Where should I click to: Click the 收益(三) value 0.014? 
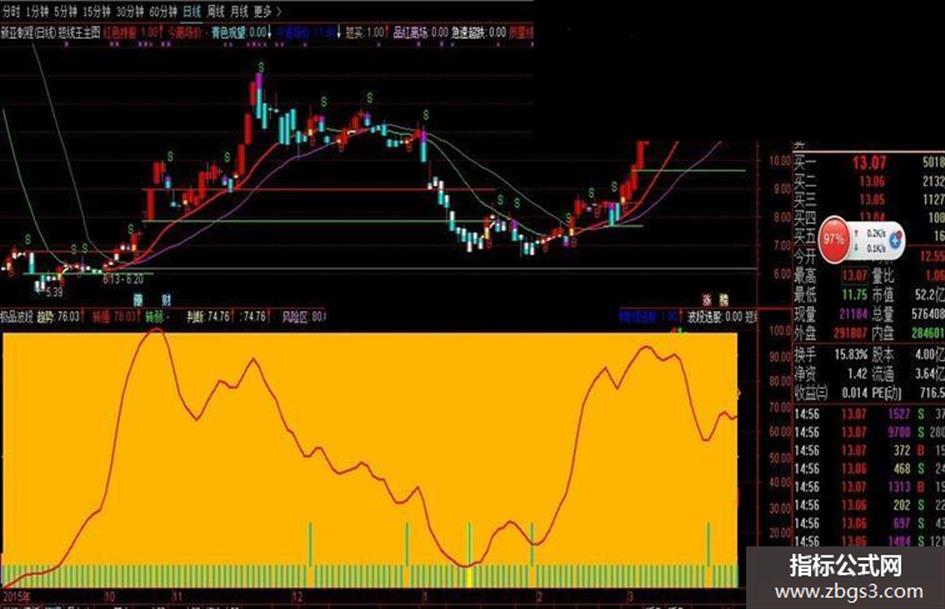[855, 393]
